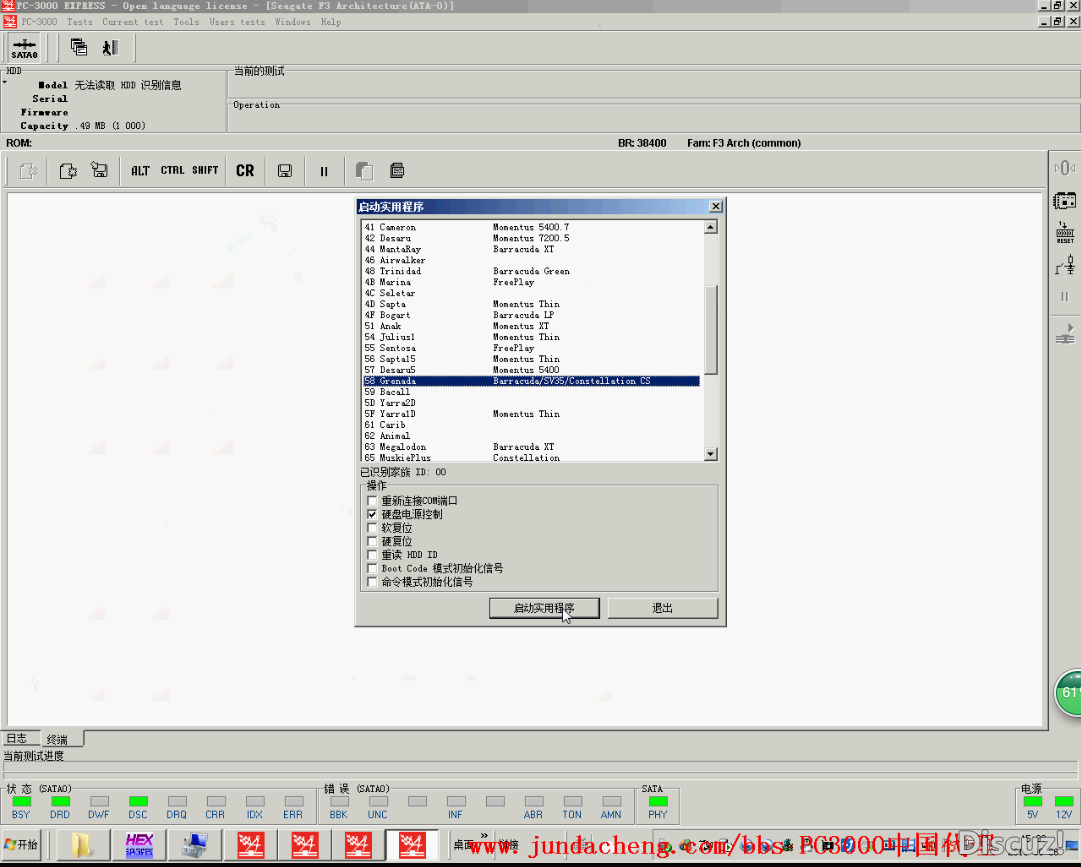Uncheck the 硬盘电源控制 checkbox
Image resolution: width=1081 pixels, height=867 pixels.
(x=373, y=514)
